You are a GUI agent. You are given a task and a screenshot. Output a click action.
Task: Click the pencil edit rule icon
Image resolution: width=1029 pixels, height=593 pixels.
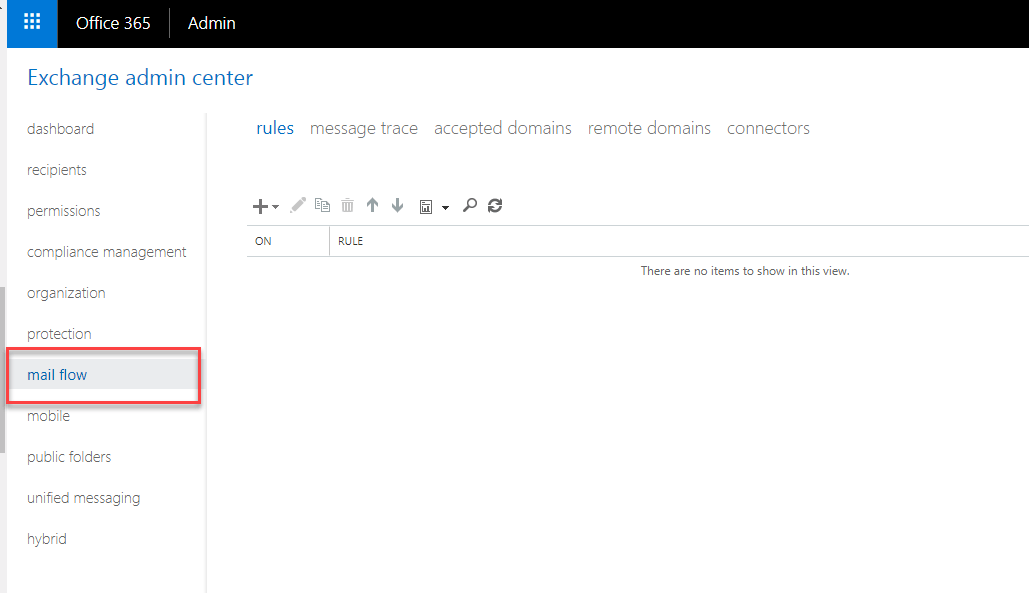pos(297,205)
